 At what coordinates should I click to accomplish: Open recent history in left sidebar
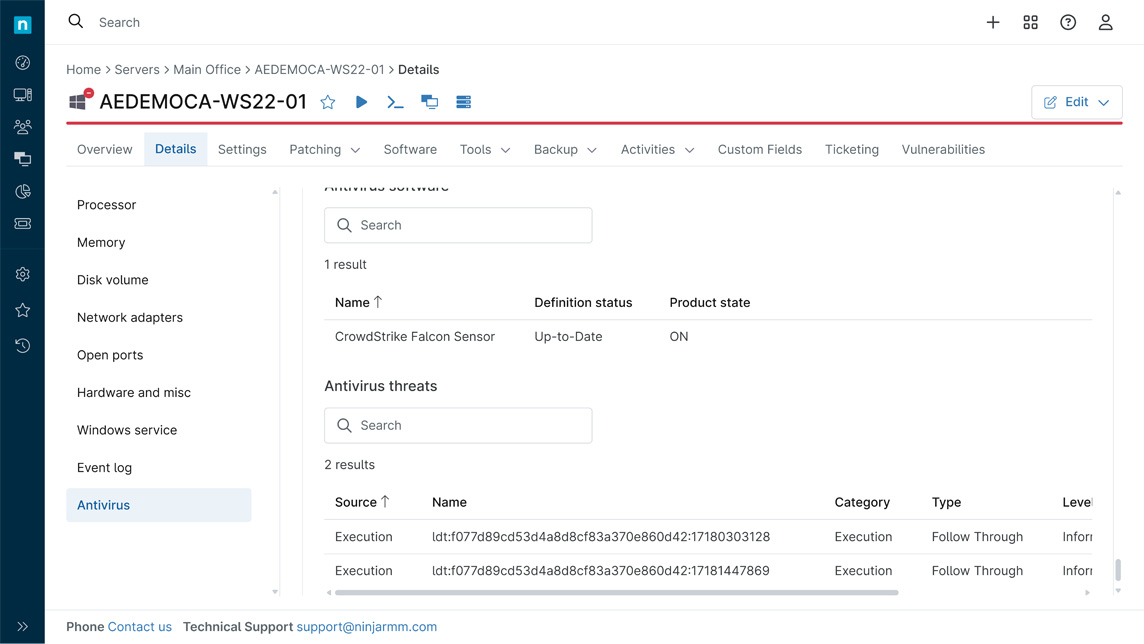22,346
